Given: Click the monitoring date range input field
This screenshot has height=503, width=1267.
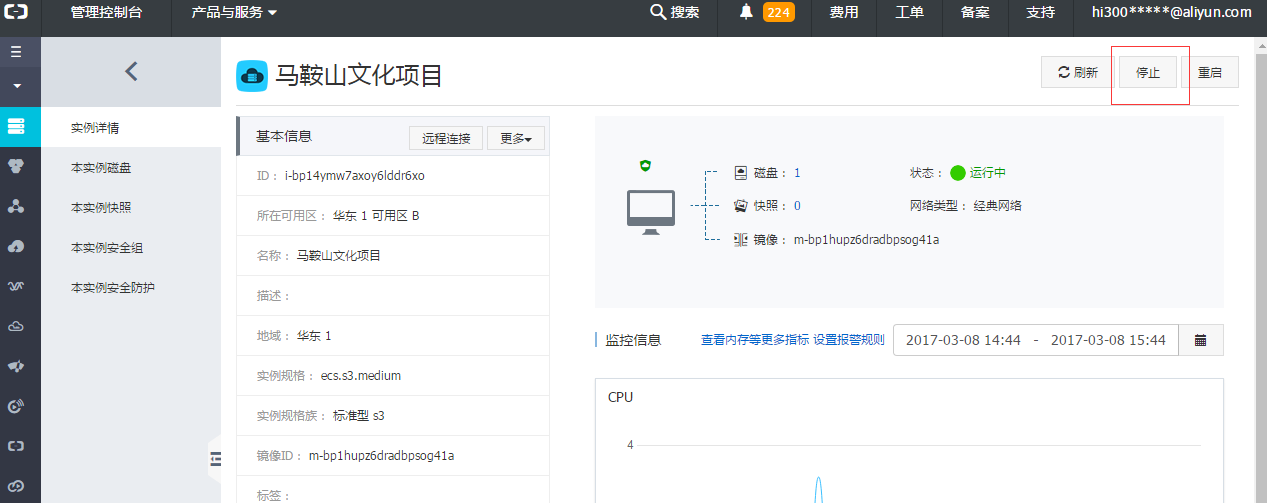Looking at the screenshot, I should pos(1036,340).
